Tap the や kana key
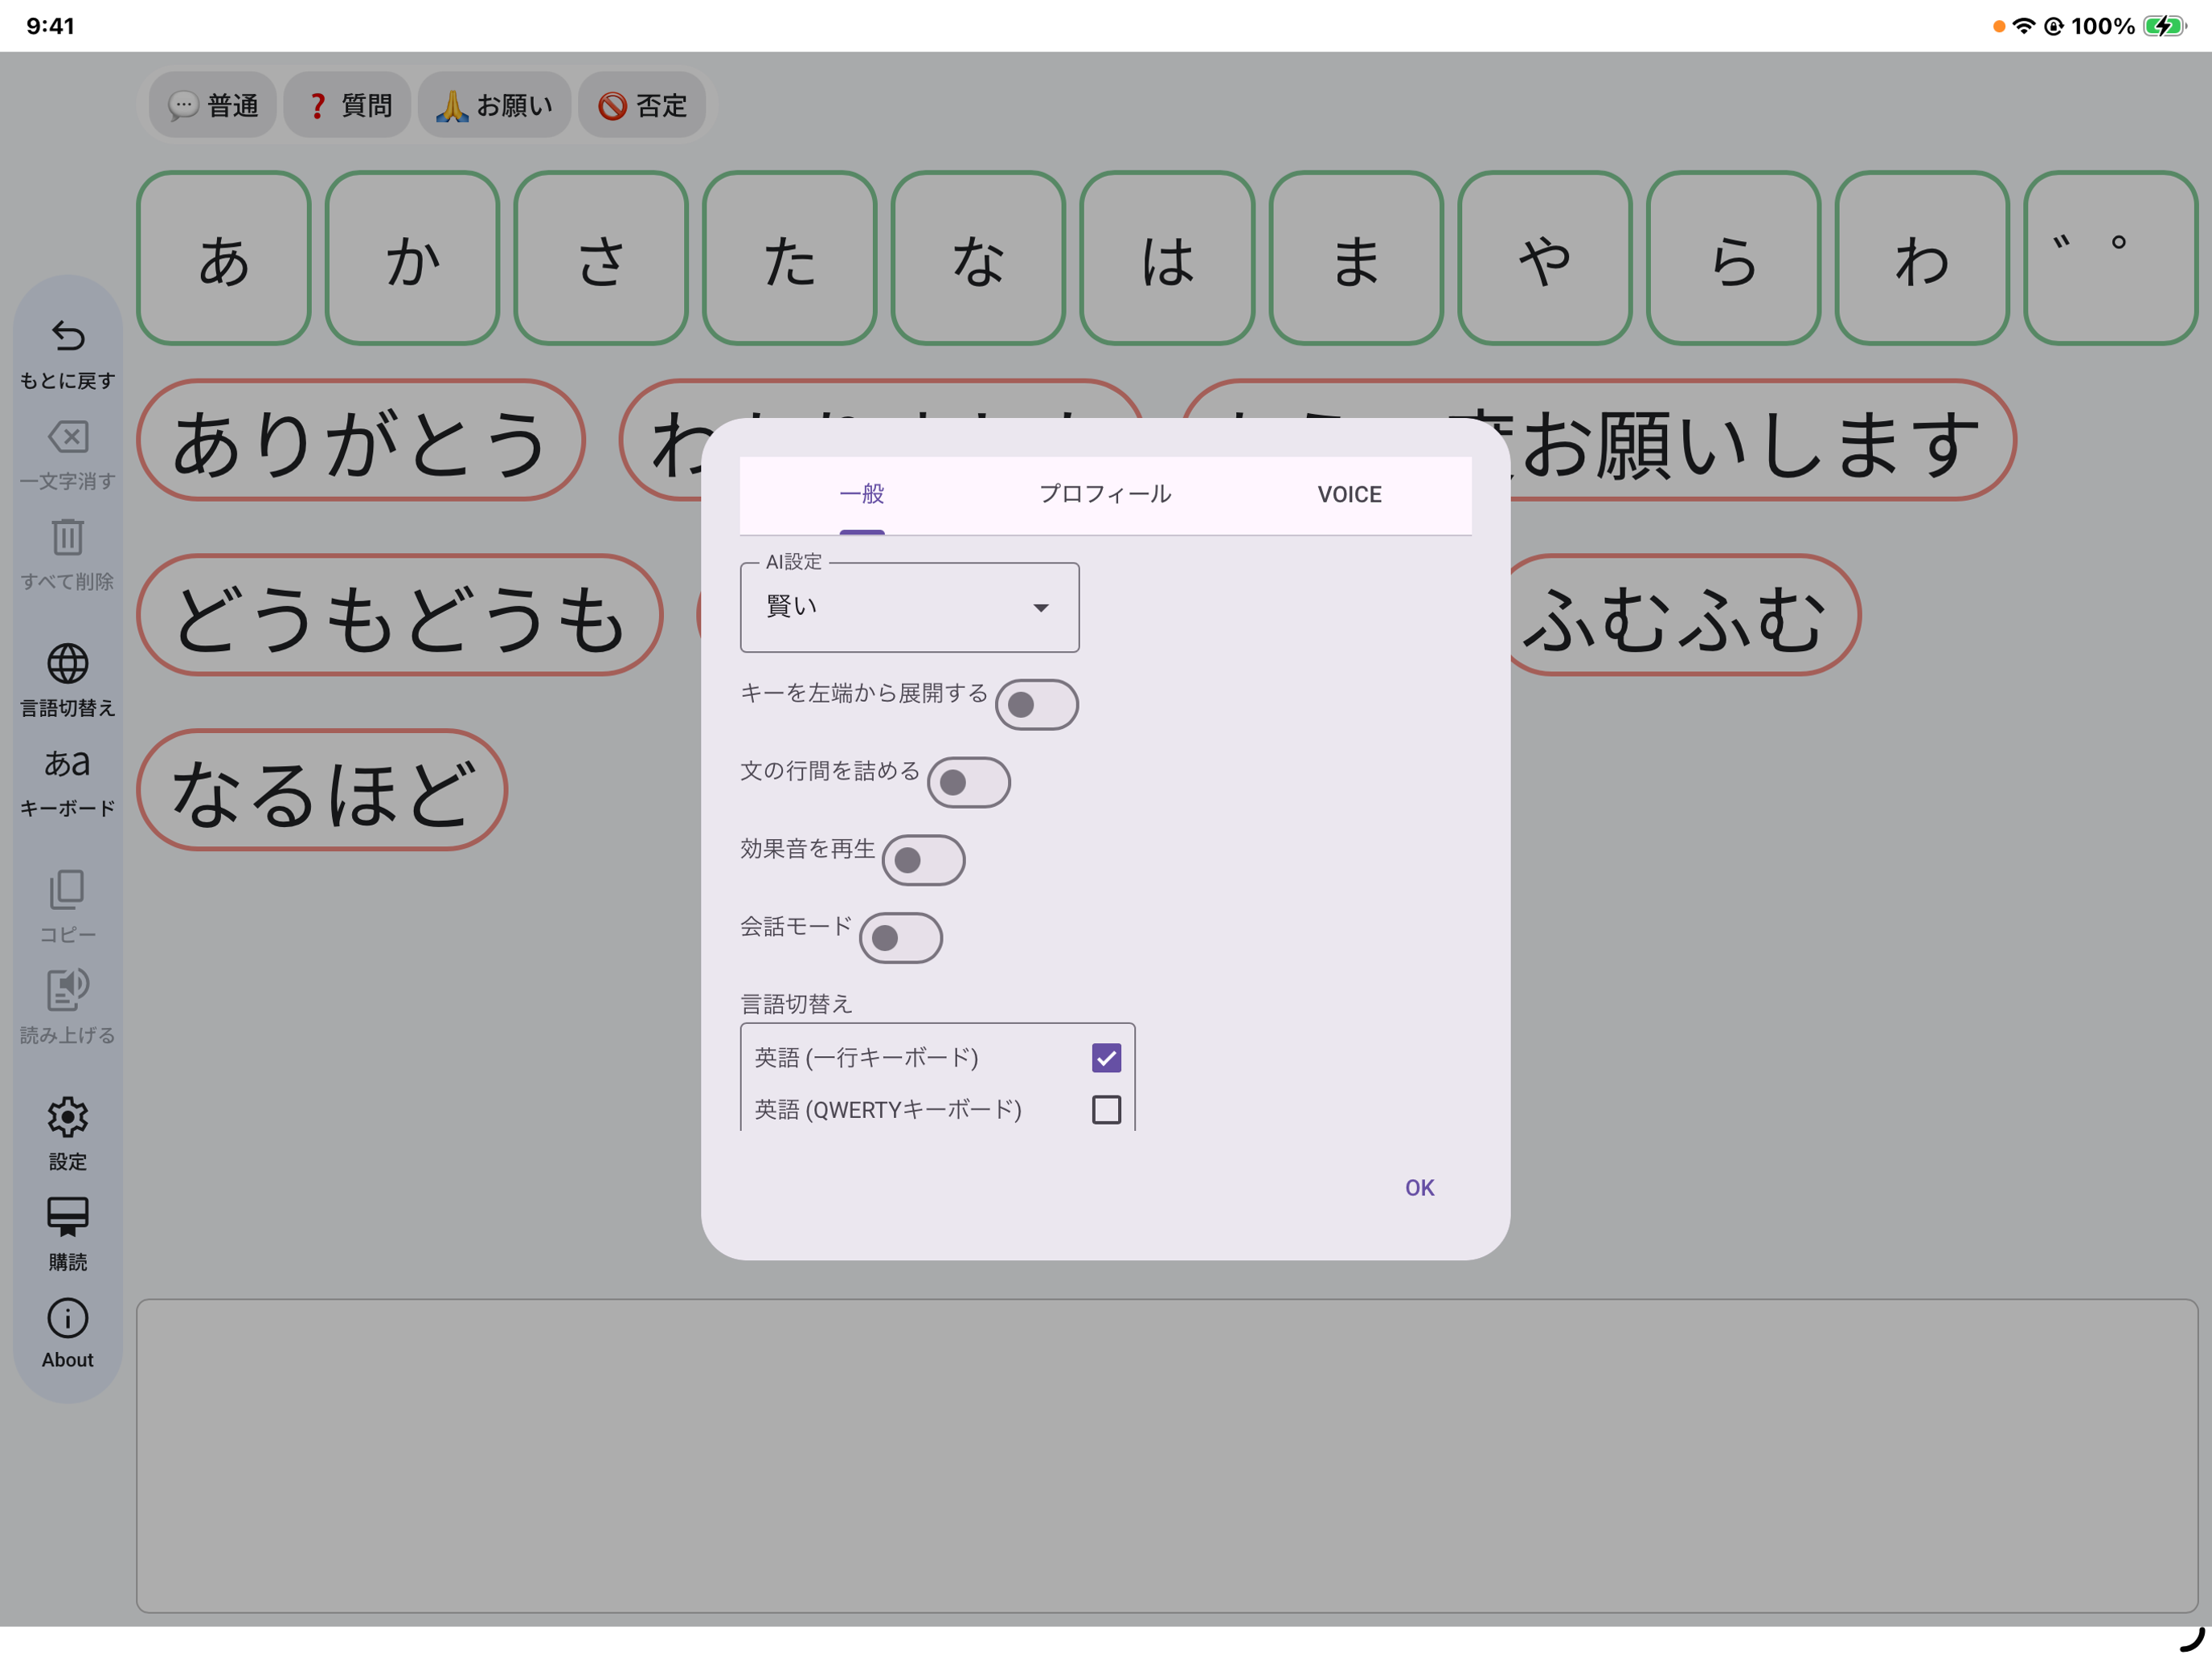Image resolution: width=2212 pixels, height=1659 pixels. pos(1545,259)
